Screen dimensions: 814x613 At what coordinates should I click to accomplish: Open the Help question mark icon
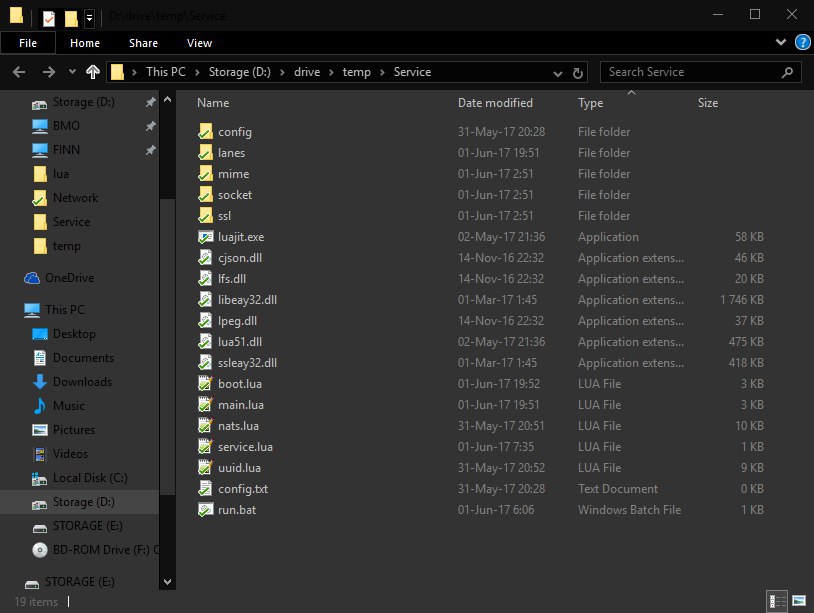tap(801, 43)
